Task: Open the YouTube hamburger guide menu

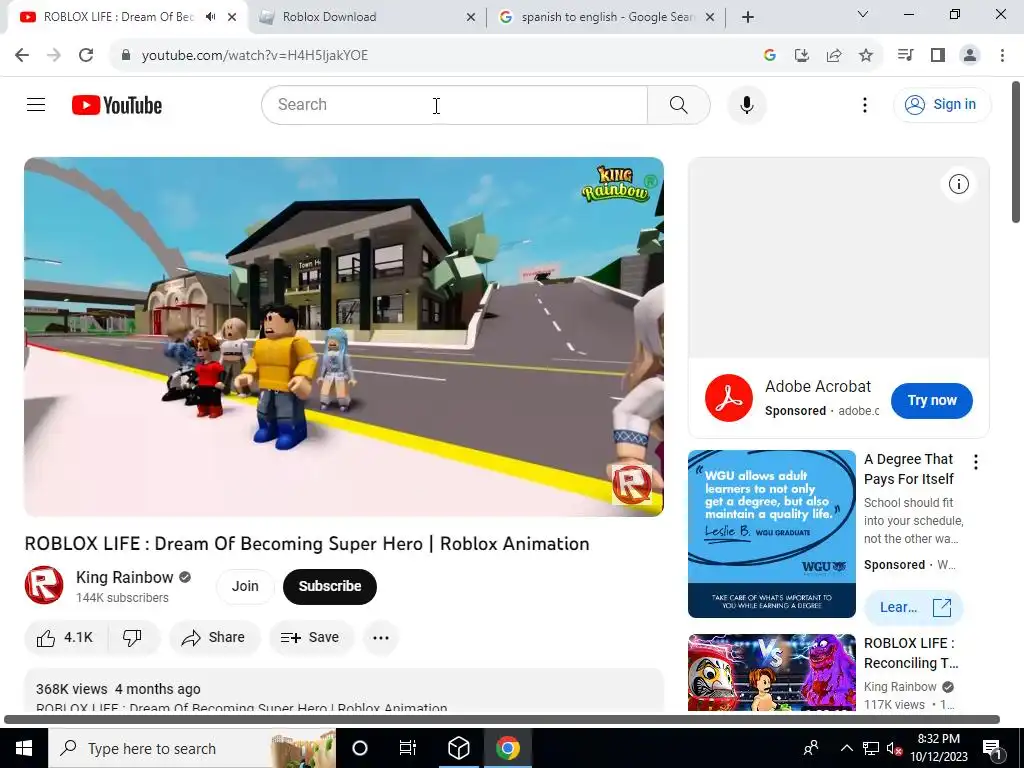Action: coord(36,104)
